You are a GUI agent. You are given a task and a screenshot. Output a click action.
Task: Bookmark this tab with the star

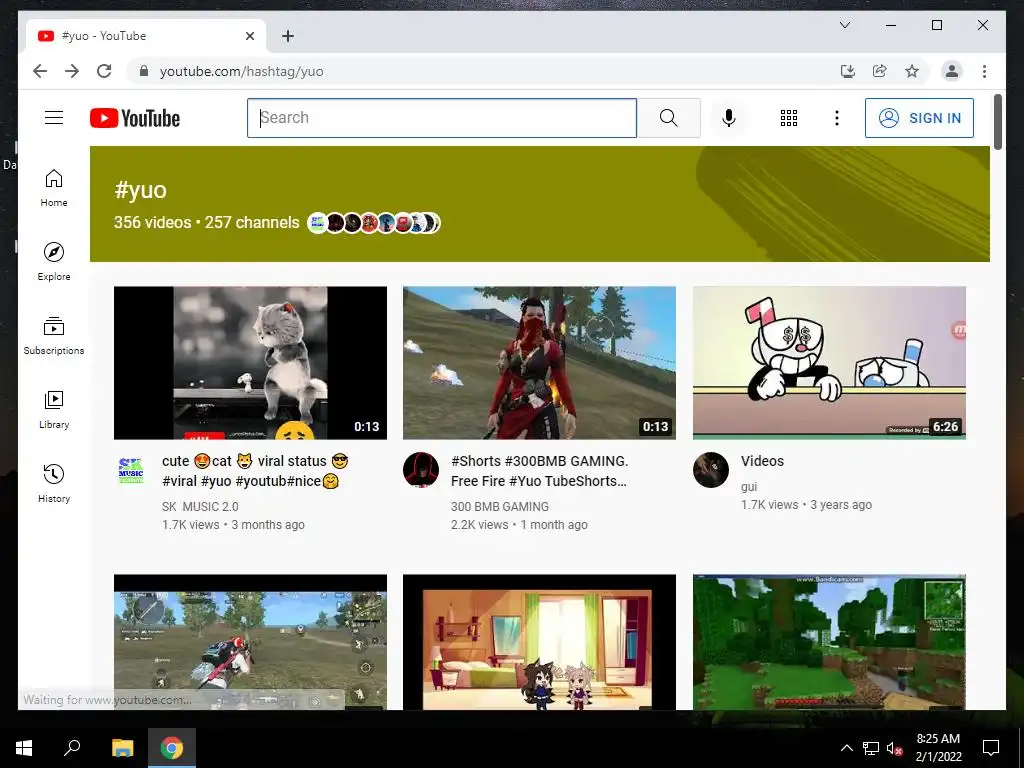click(x=912, y=71)
